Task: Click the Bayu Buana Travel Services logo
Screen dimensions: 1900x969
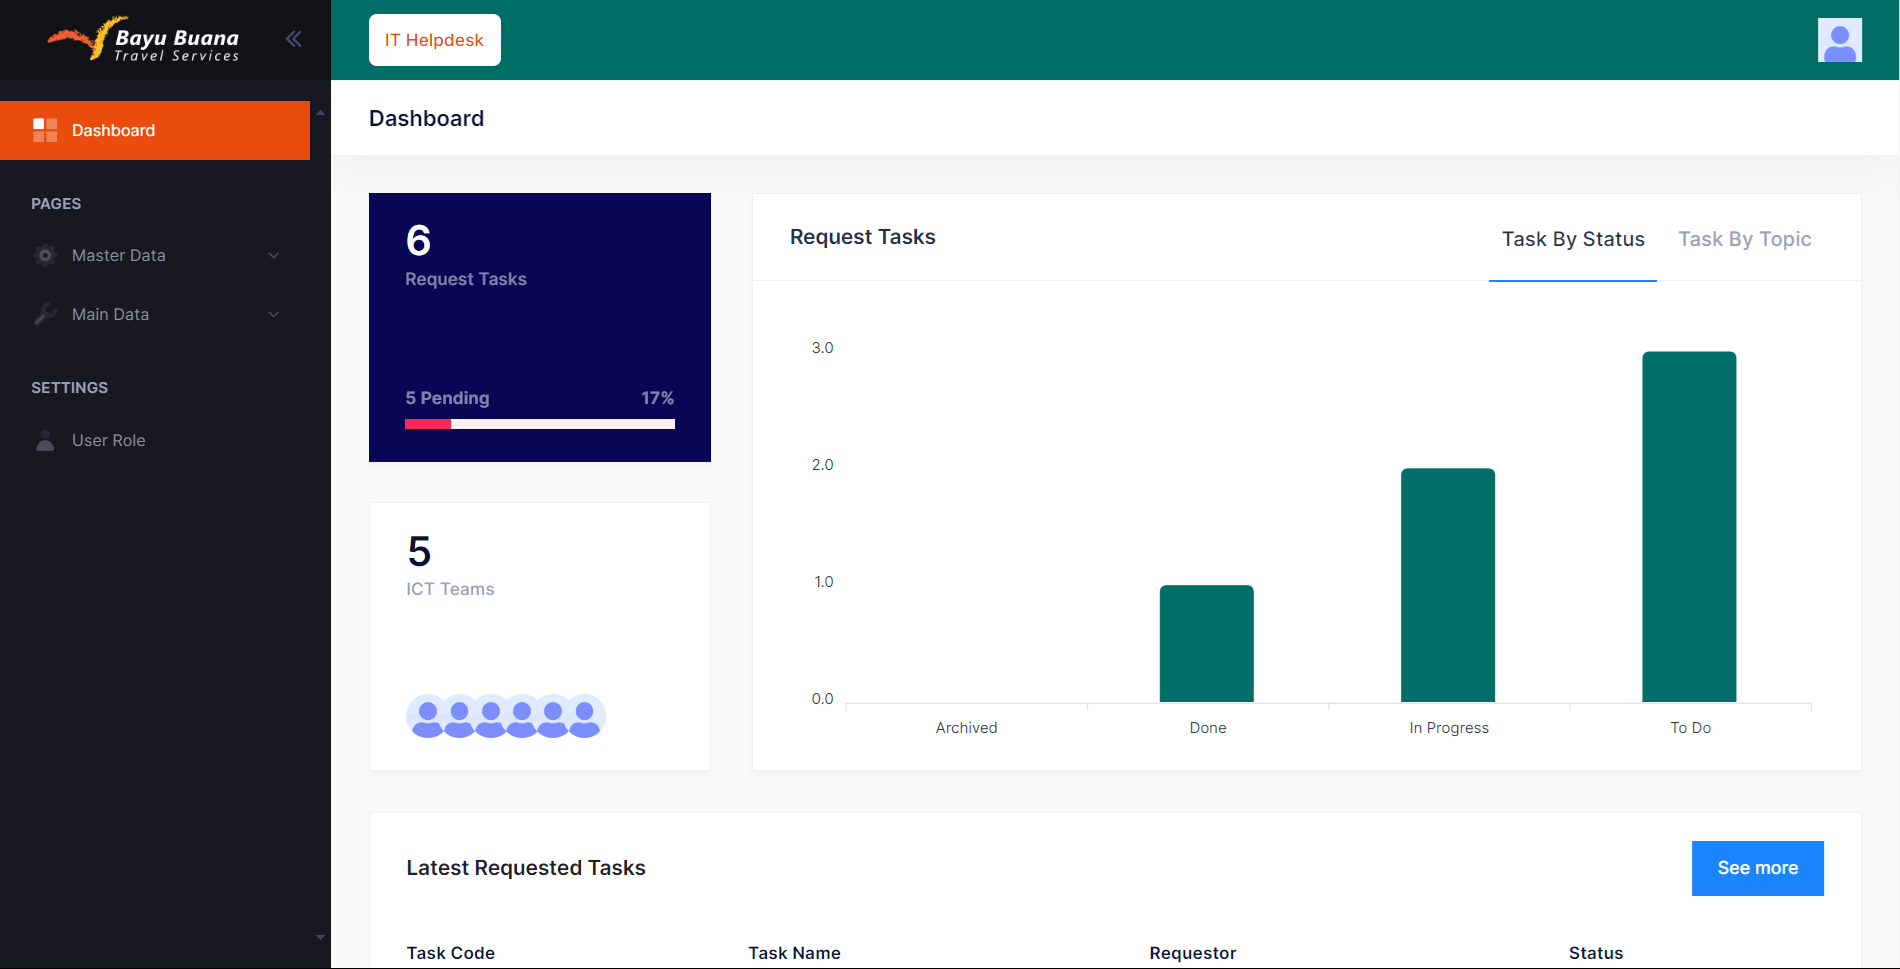Action: 145,41
